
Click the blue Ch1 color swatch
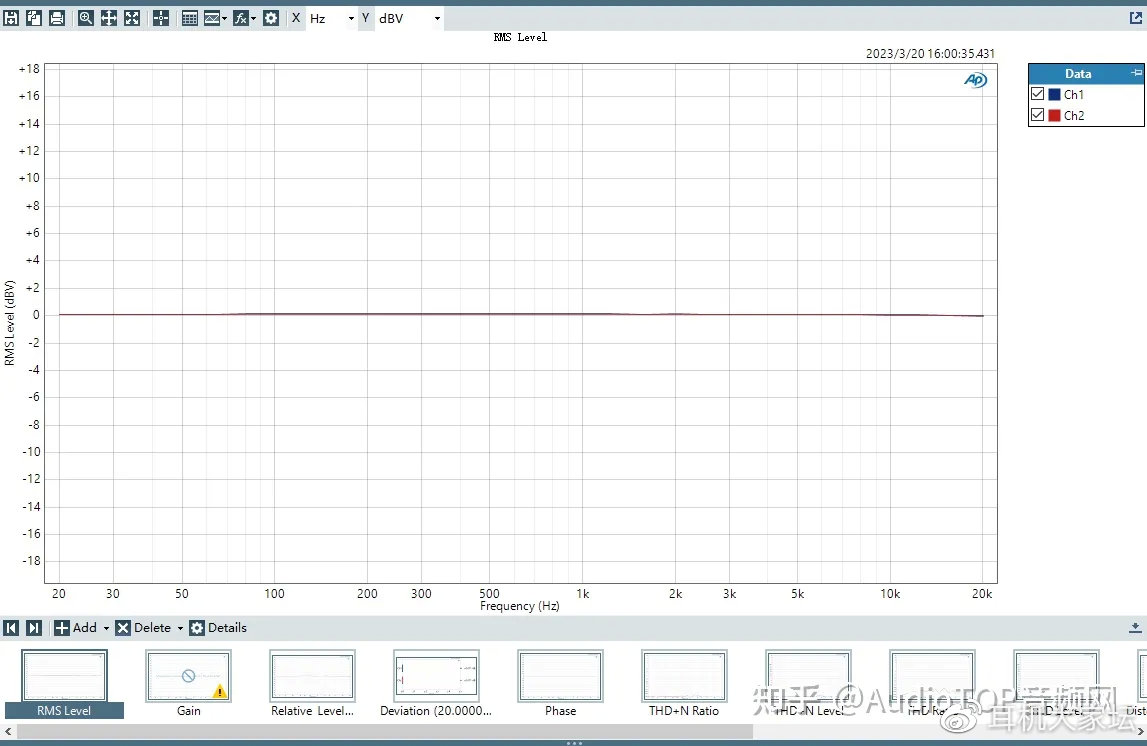click(1054, 94)
